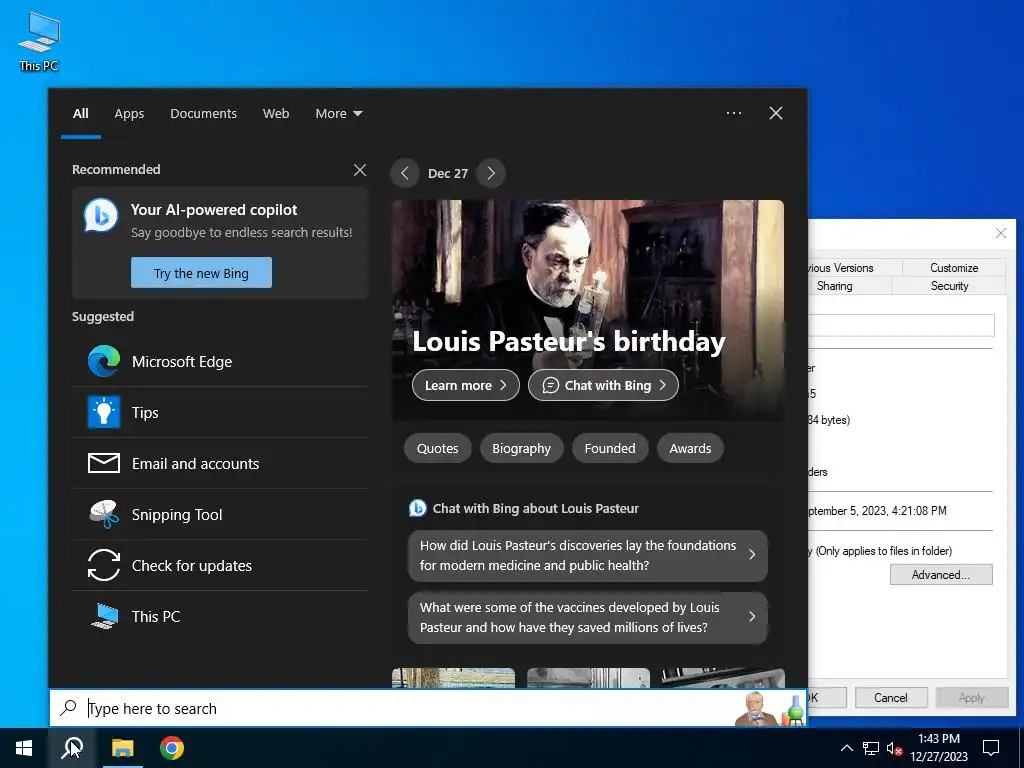Select the Quotes chip

[x=438, y=449]
